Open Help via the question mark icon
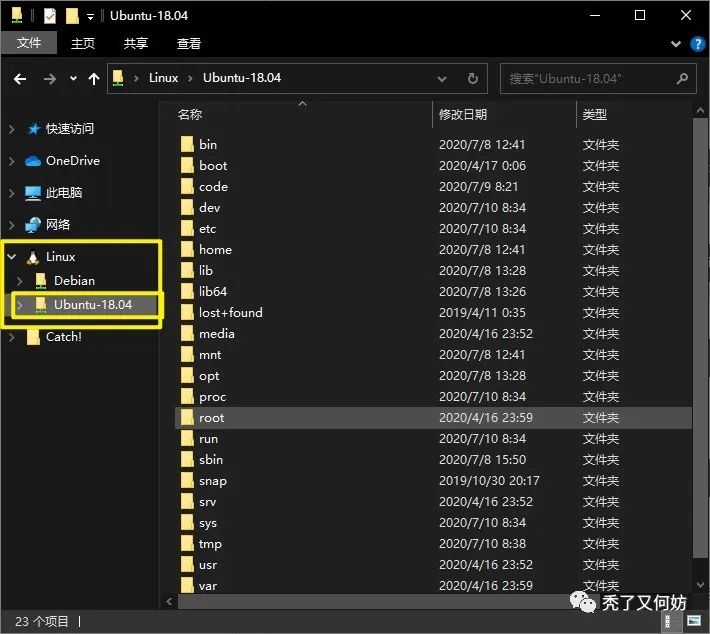710x634 pixels. (x=698, y=44)
